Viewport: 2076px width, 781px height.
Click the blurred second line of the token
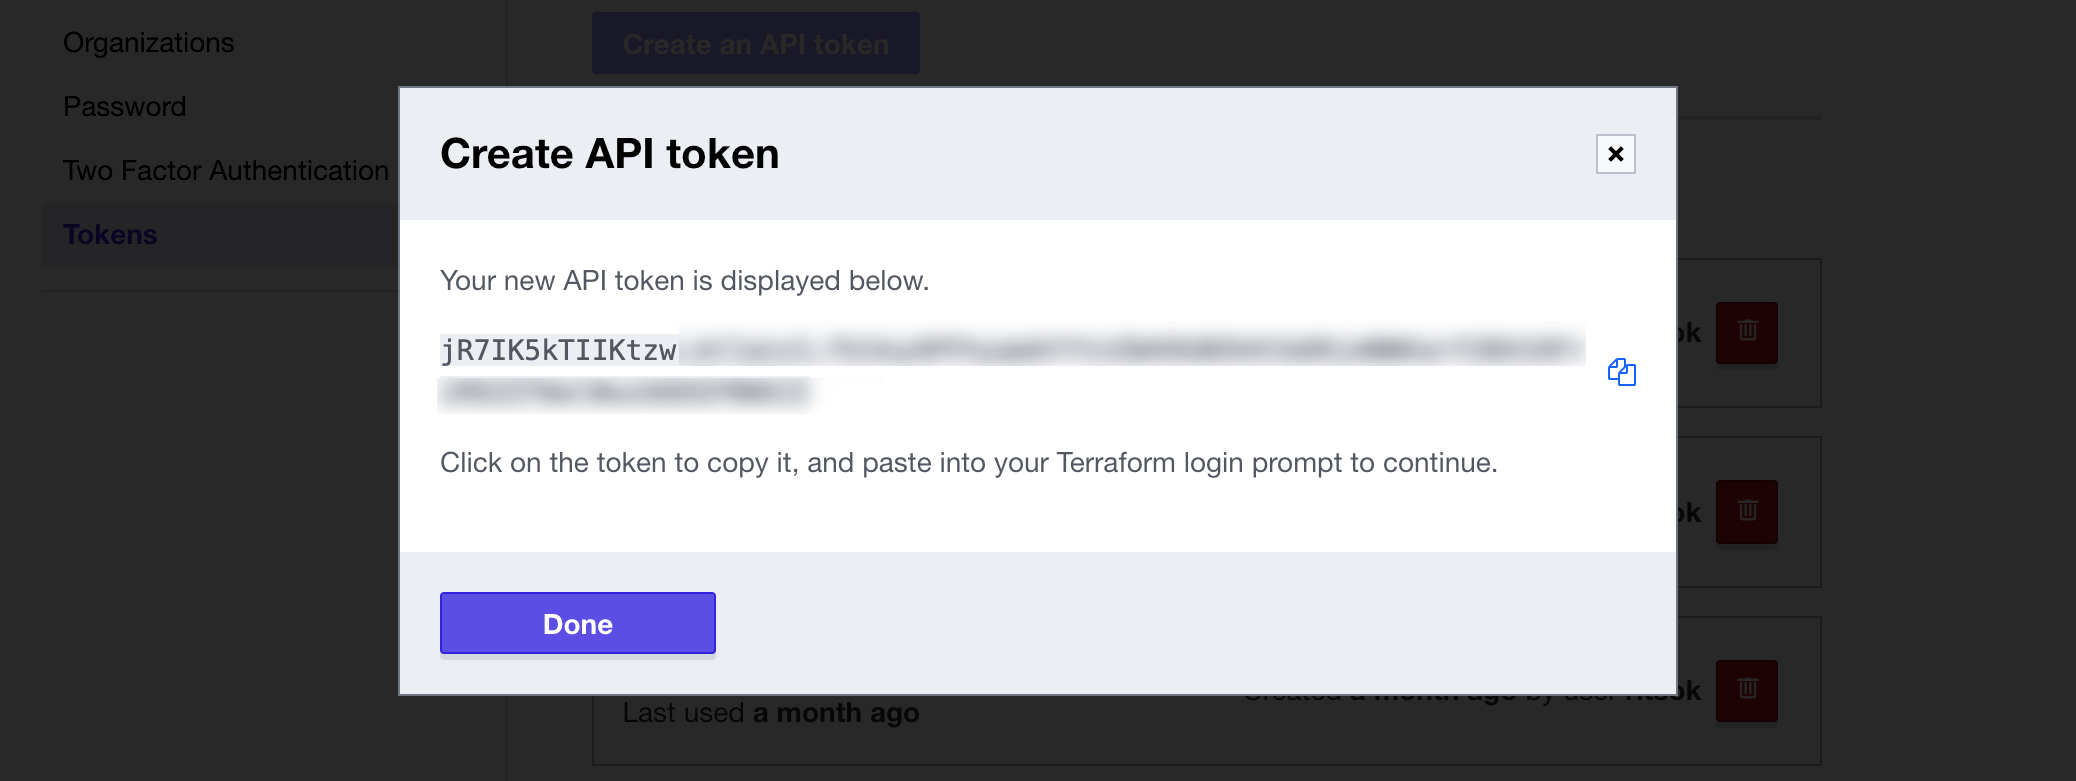[625, 393]
